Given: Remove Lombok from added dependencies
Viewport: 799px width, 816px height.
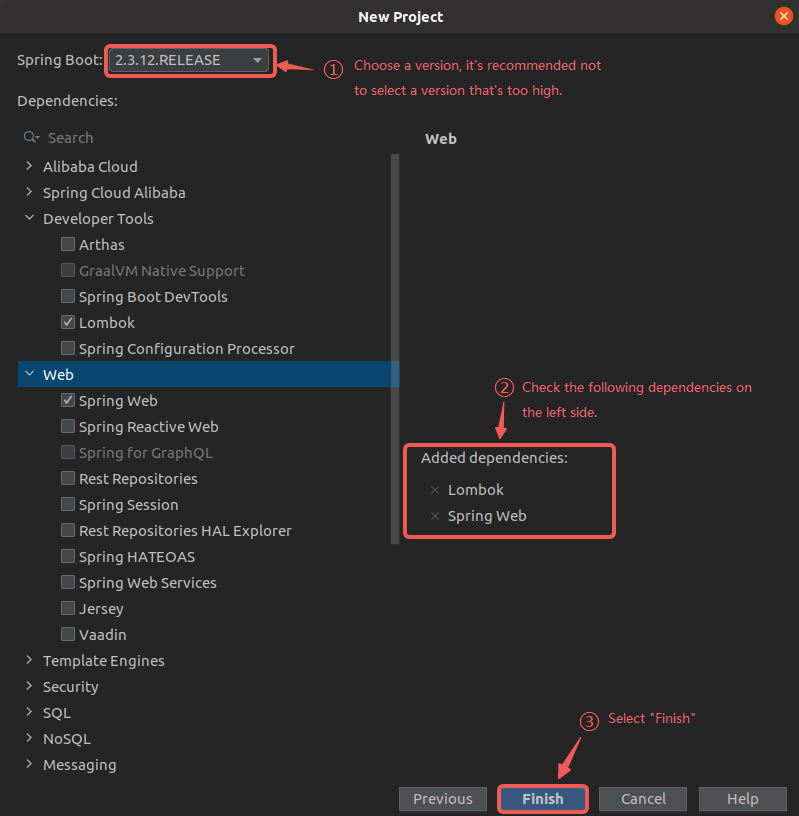Looking at the screenshot, I should pos(434,490).
